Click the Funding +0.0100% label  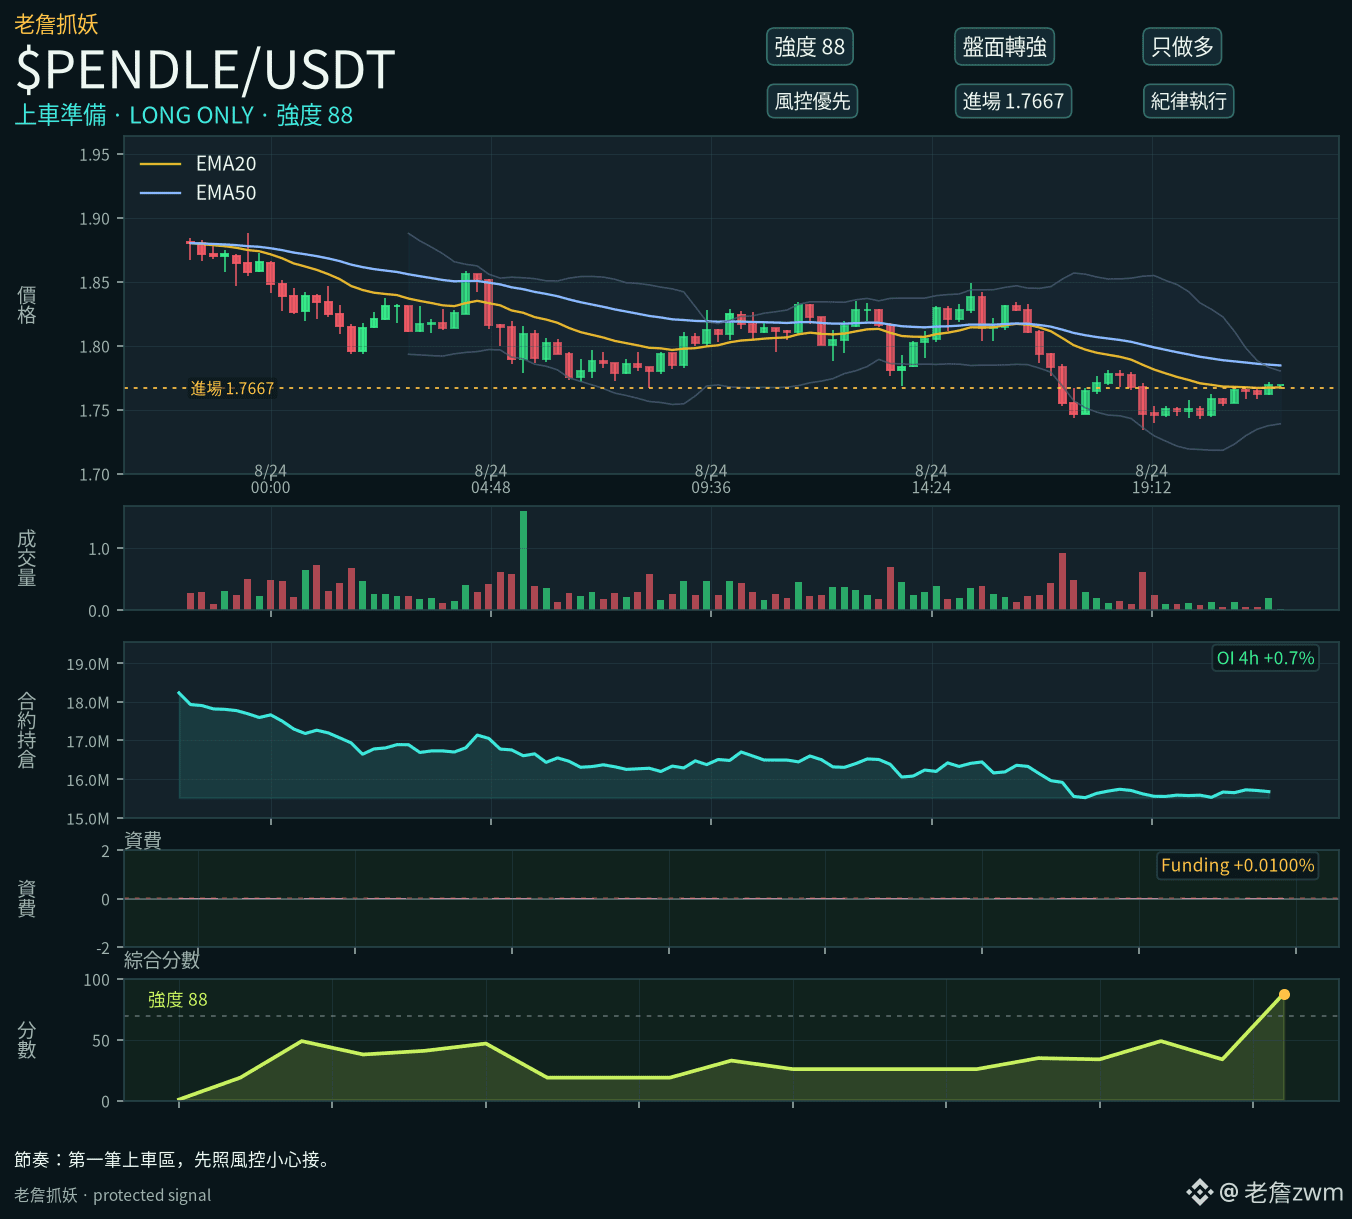[1237, 865]
